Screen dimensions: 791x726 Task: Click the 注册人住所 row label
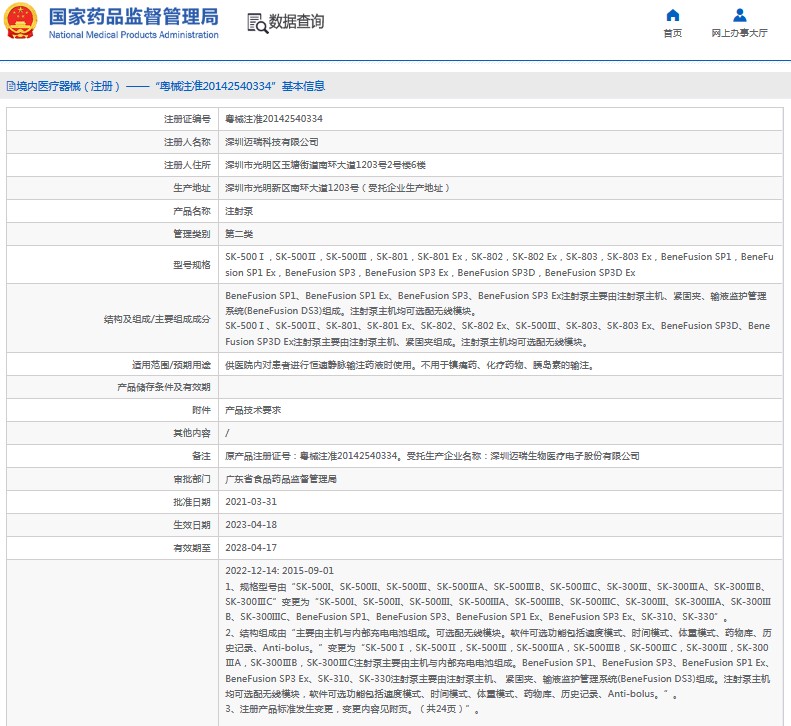[187, 165]
